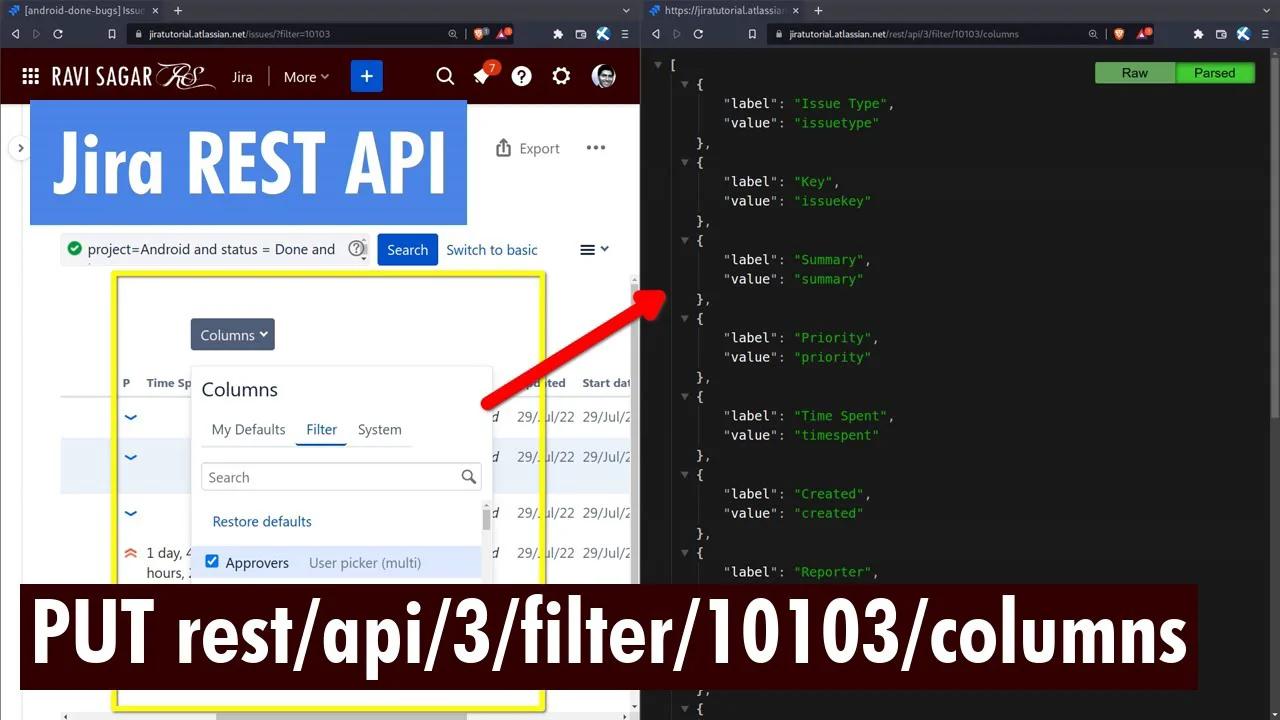The width and height of the screenshot is (1280, 720).
Task: Collapse the first JSON object triangle
Action: pyautogui.click(x=686, y=84)
